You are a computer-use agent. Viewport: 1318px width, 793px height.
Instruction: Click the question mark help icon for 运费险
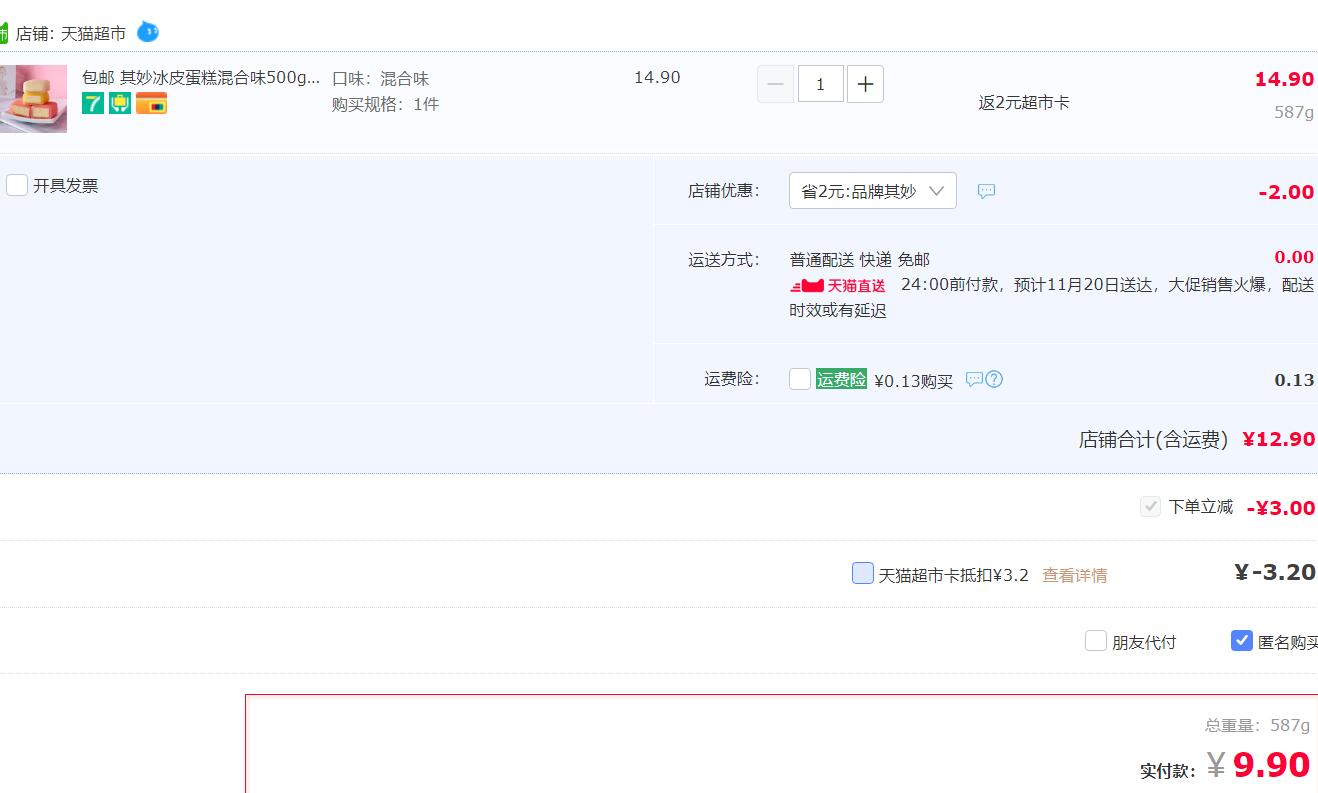point(994,380)
